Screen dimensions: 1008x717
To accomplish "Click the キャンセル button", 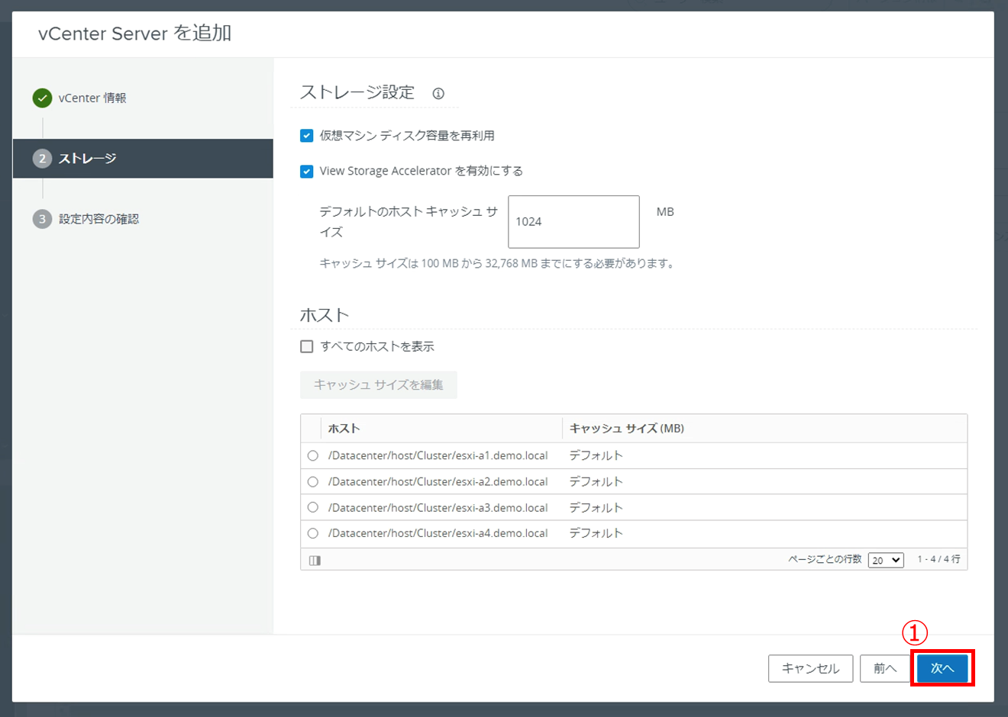I will (810, 668).
